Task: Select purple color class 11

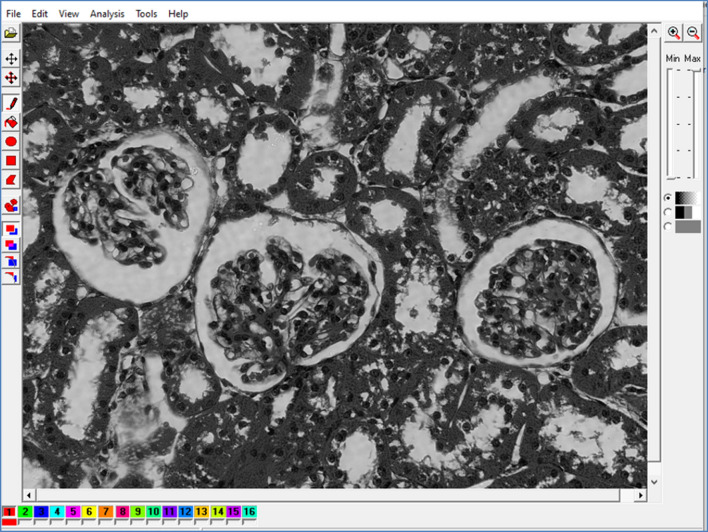Action: tap(169, 512)
